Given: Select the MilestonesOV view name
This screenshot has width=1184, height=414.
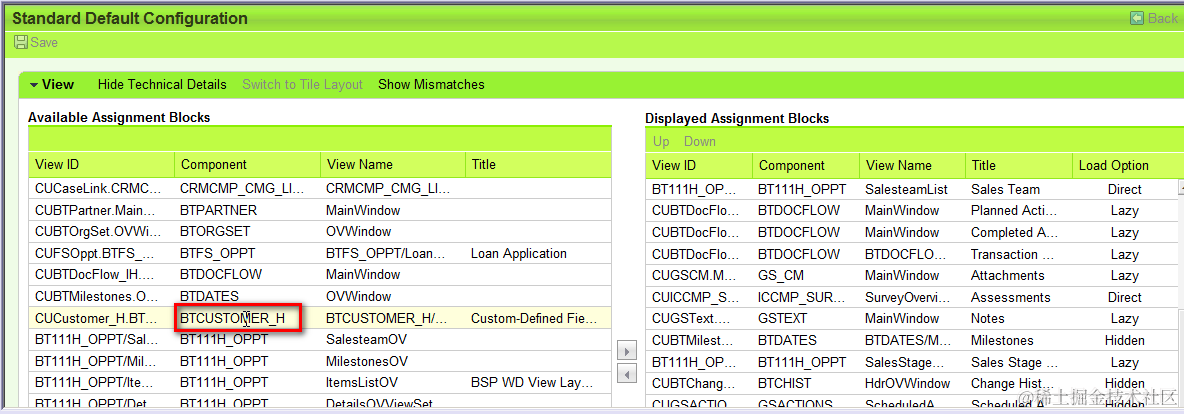Looking at the screenshot, I should [392, 361].
